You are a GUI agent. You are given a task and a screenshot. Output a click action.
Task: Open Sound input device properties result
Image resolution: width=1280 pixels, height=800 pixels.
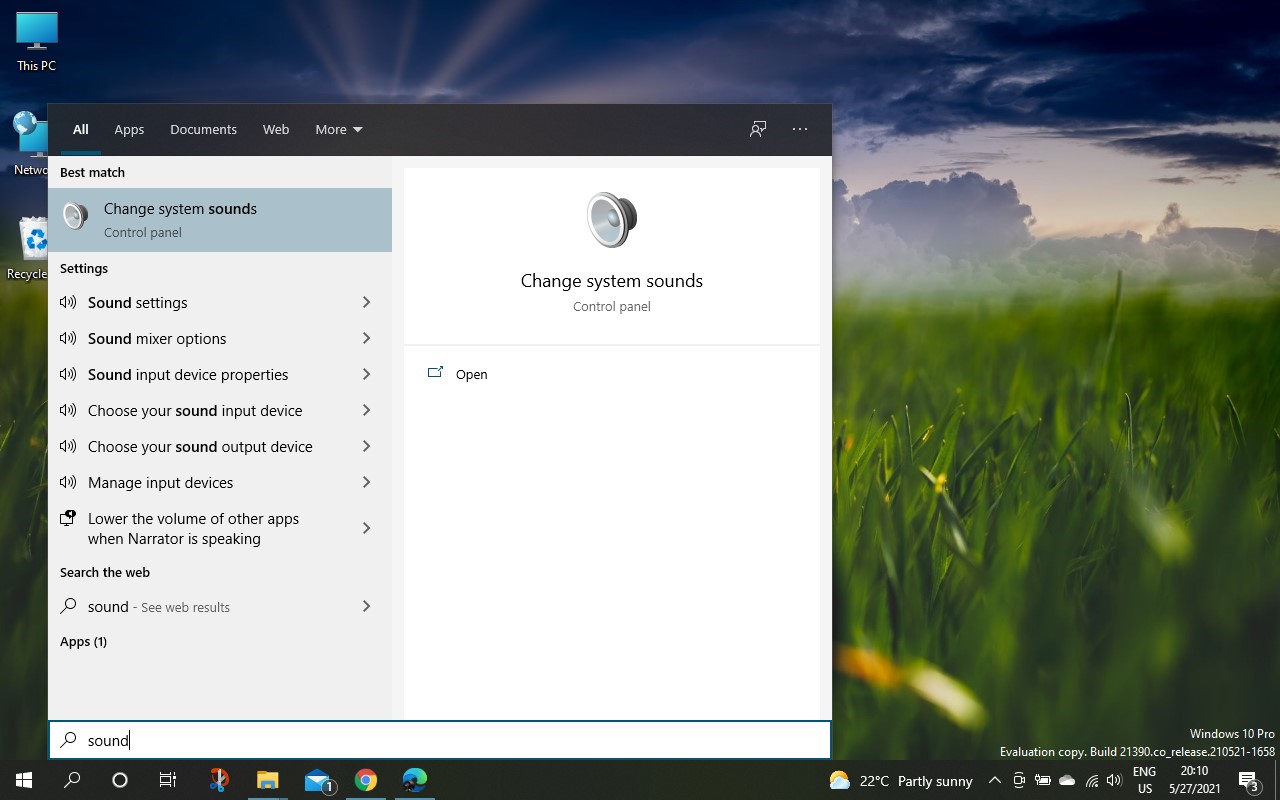pos(220,374)
